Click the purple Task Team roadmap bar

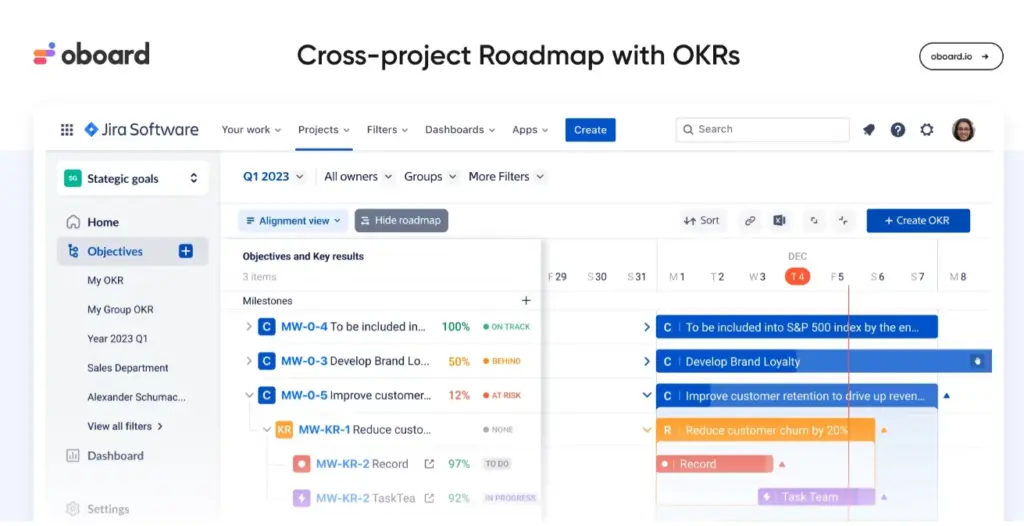click(816, 497)
